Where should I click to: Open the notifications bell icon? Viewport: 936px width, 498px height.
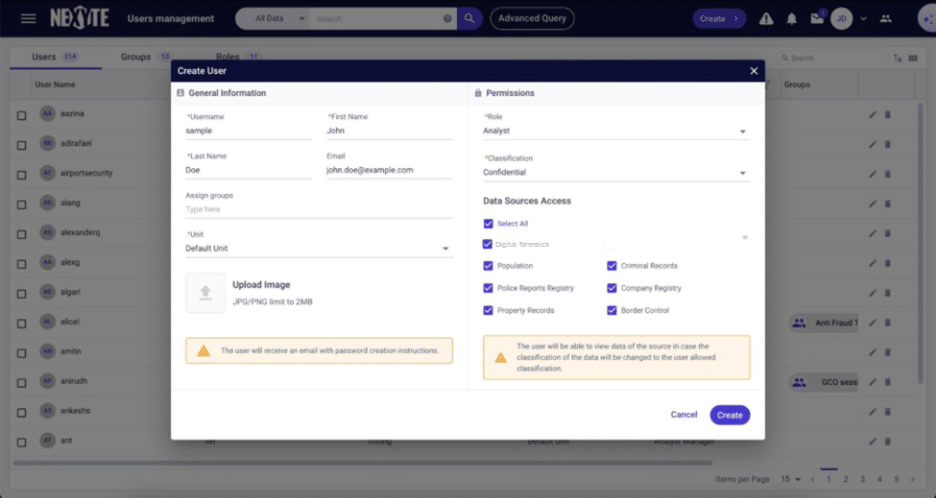point(792,19)
